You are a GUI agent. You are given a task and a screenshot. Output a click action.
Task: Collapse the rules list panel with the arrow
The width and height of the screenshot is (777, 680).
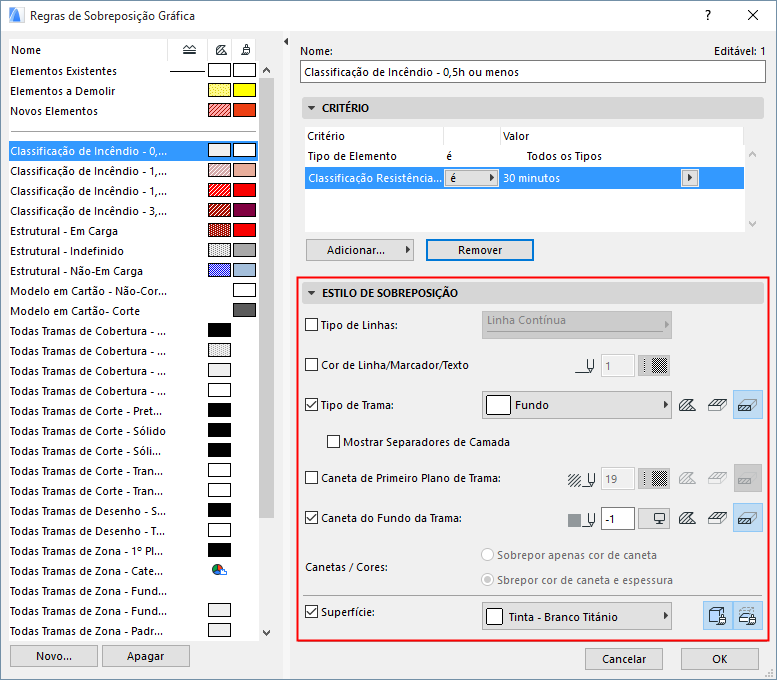coord(286,42)
